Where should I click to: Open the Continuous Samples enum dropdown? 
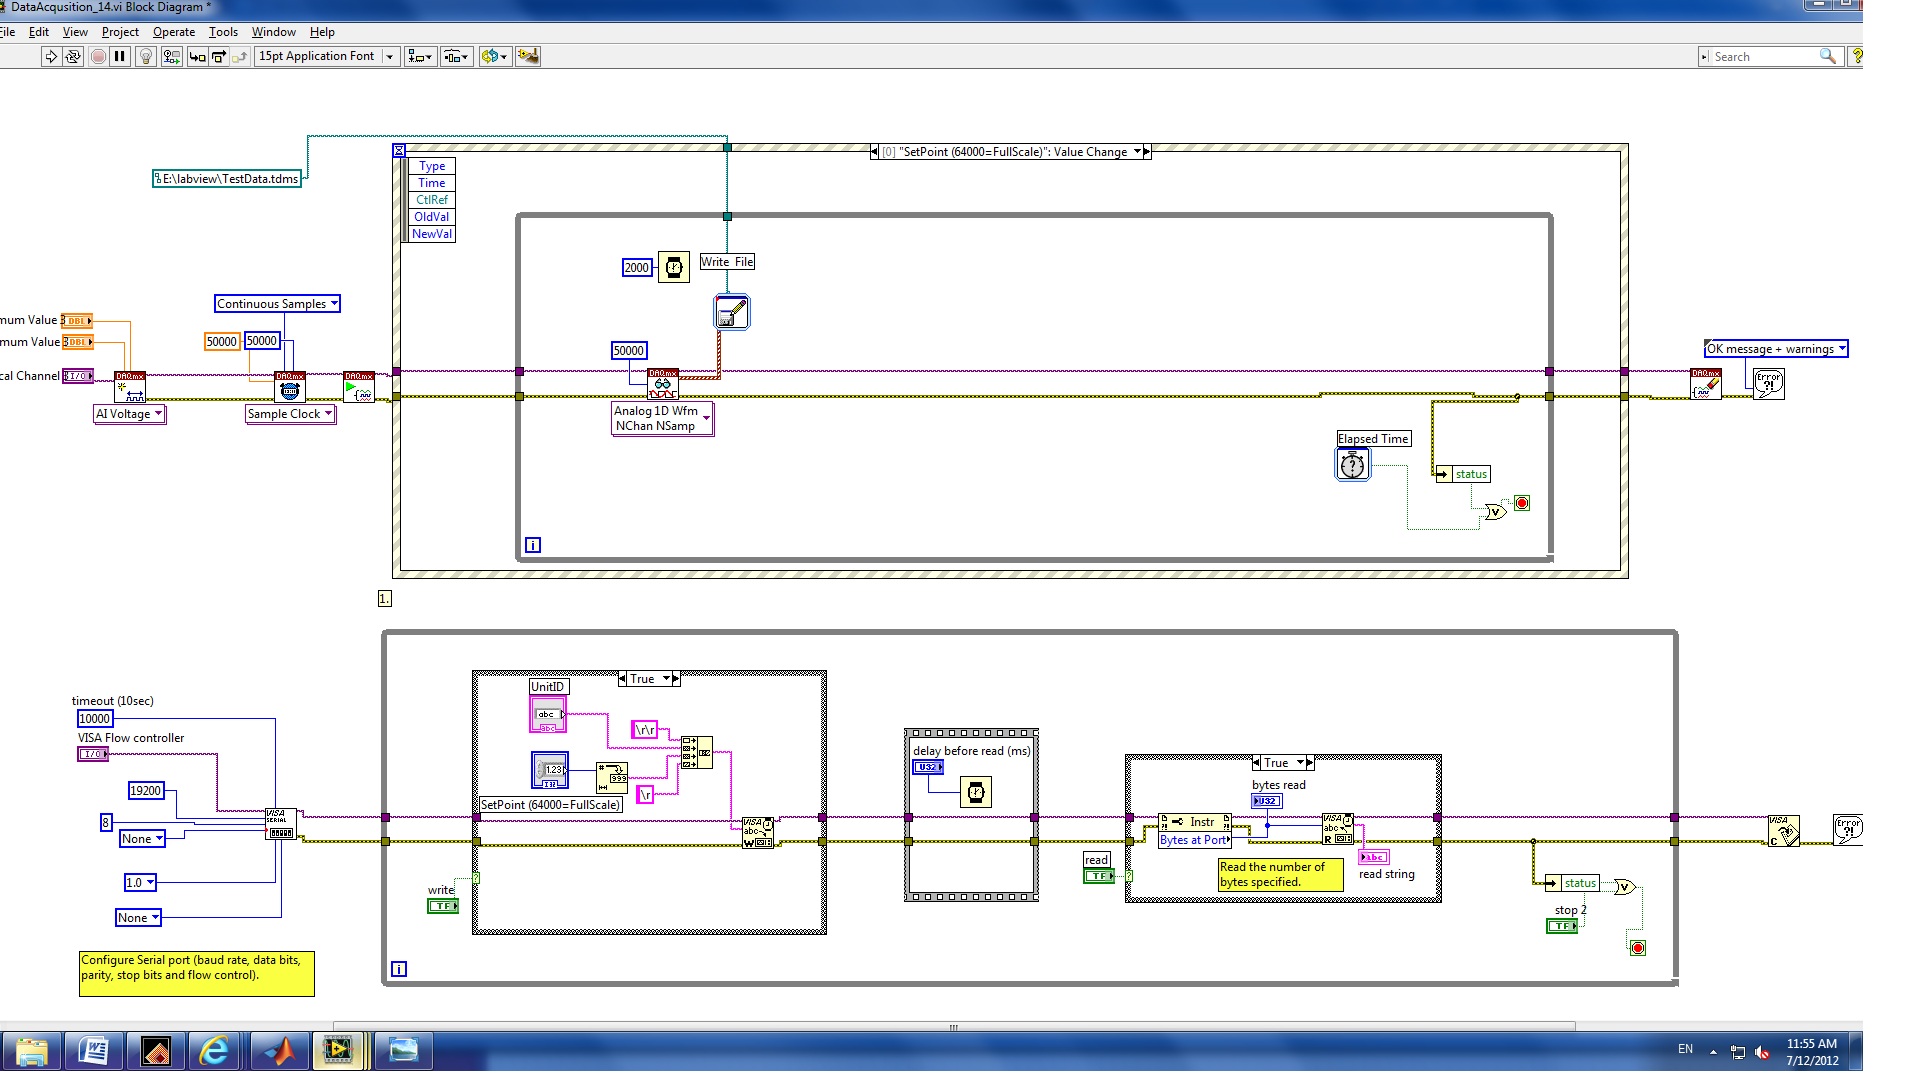[x=277, y=303]
